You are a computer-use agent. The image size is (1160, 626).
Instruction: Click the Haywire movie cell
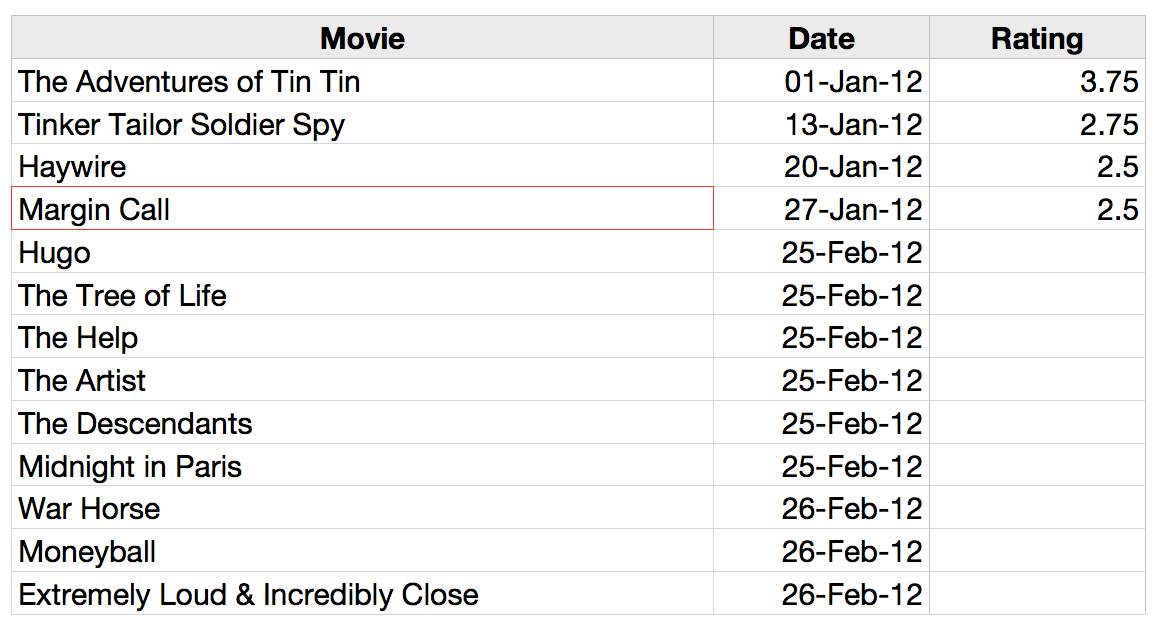(362, 166)
